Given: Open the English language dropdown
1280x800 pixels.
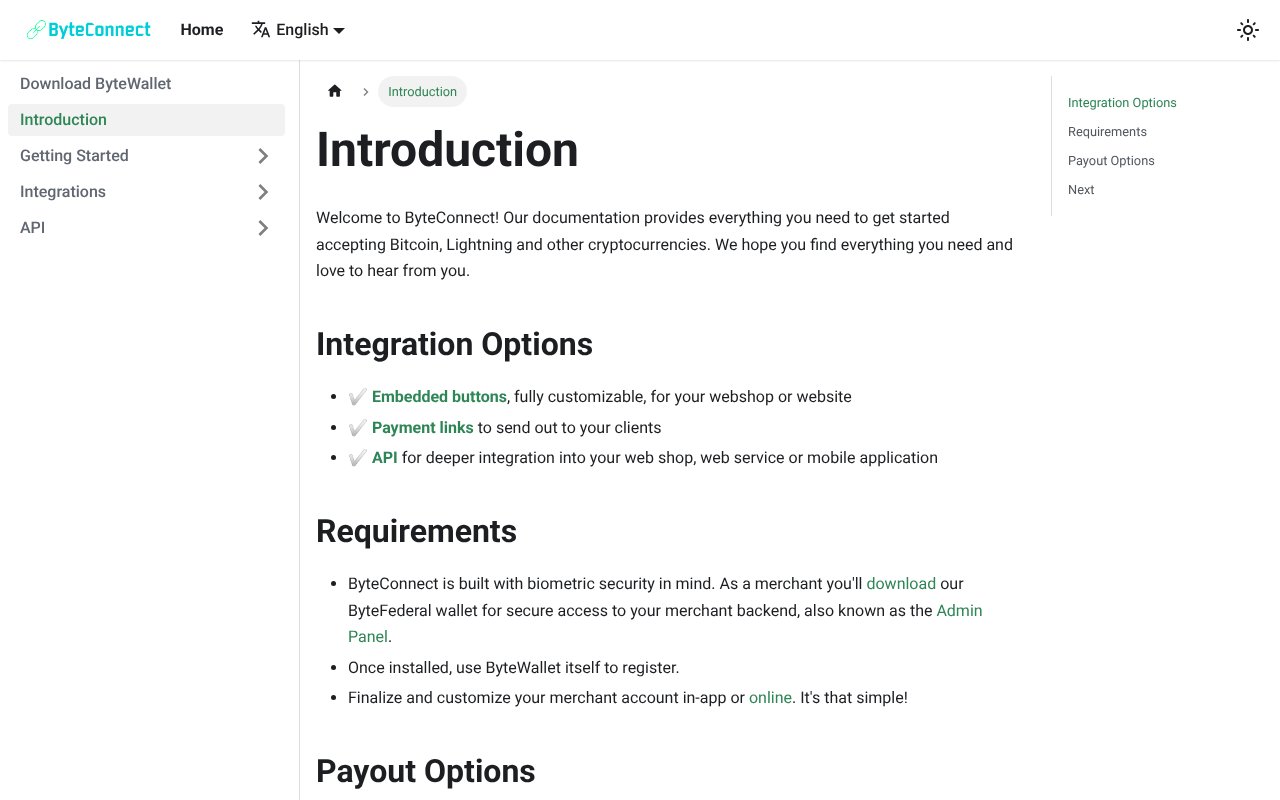Looking at the screenshot, I should tap(300, 29).
